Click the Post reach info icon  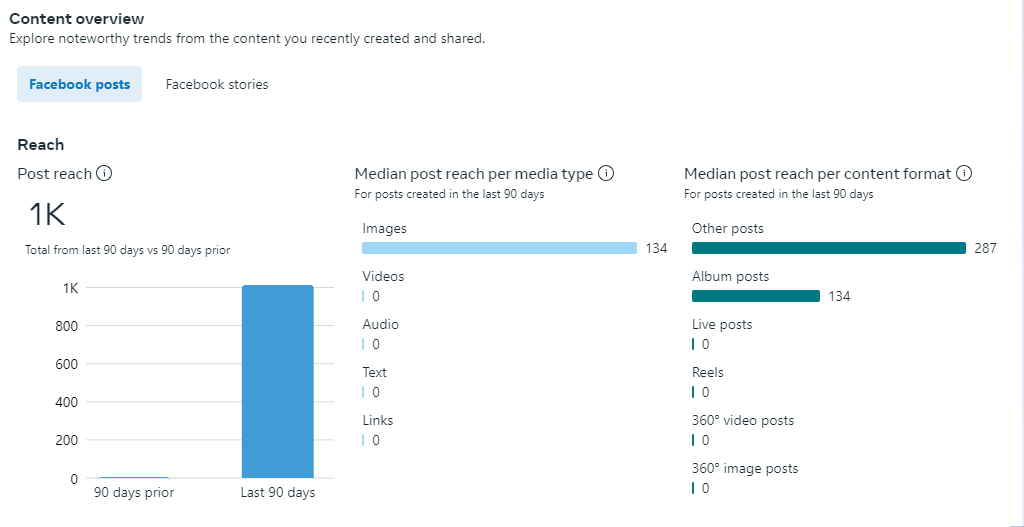tap(104, 174)
